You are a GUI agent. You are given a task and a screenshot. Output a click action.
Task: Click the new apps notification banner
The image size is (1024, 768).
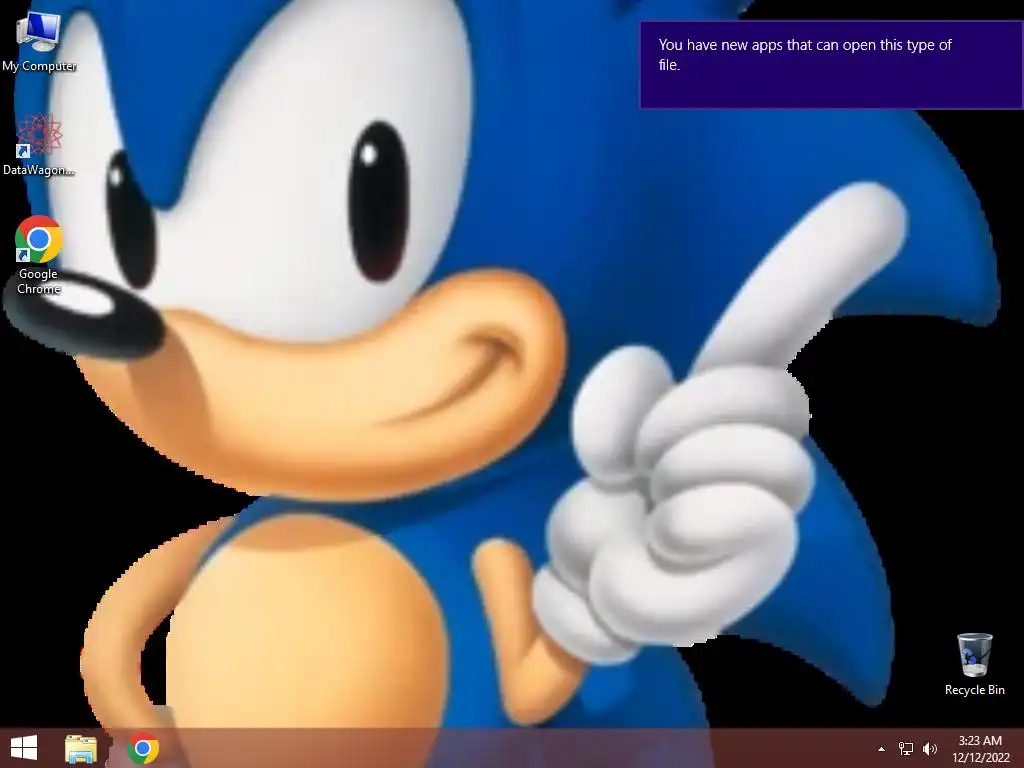tap(831, 65)
